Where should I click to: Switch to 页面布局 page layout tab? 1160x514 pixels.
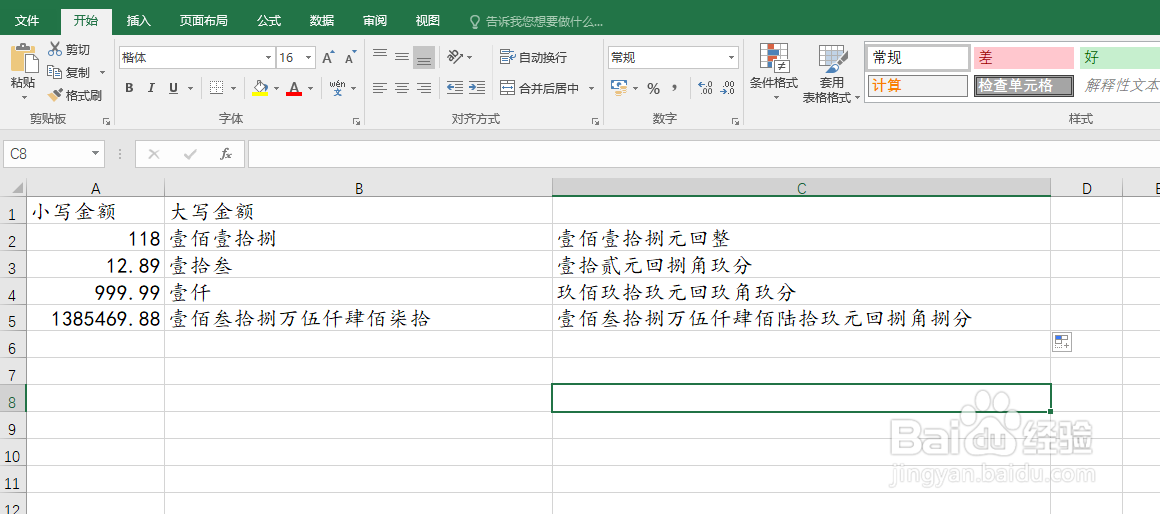203,21
